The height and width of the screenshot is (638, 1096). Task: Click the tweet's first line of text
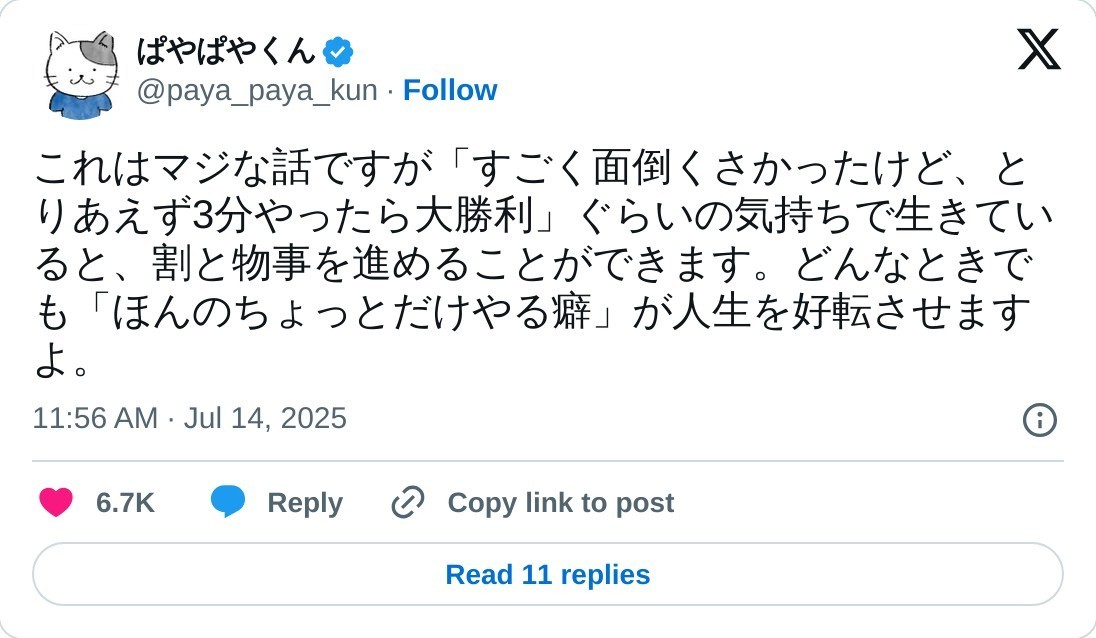(530, 170)
